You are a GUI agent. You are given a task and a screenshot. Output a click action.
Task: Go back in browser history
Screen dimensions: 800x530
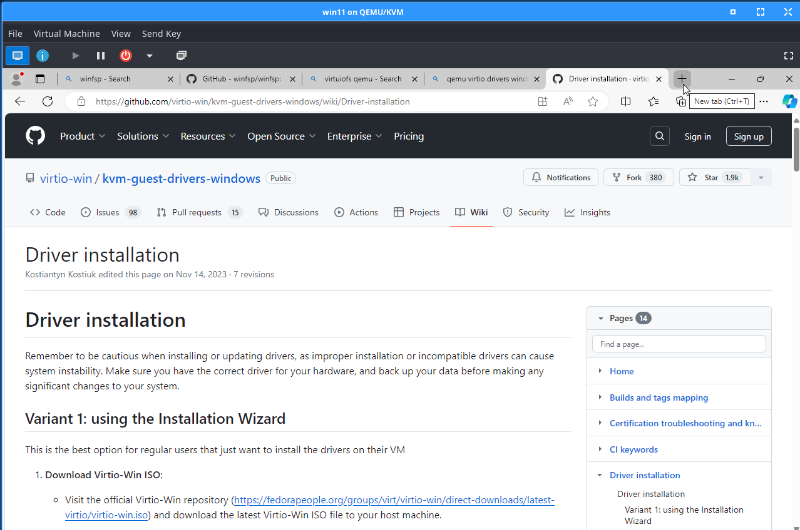20,102
